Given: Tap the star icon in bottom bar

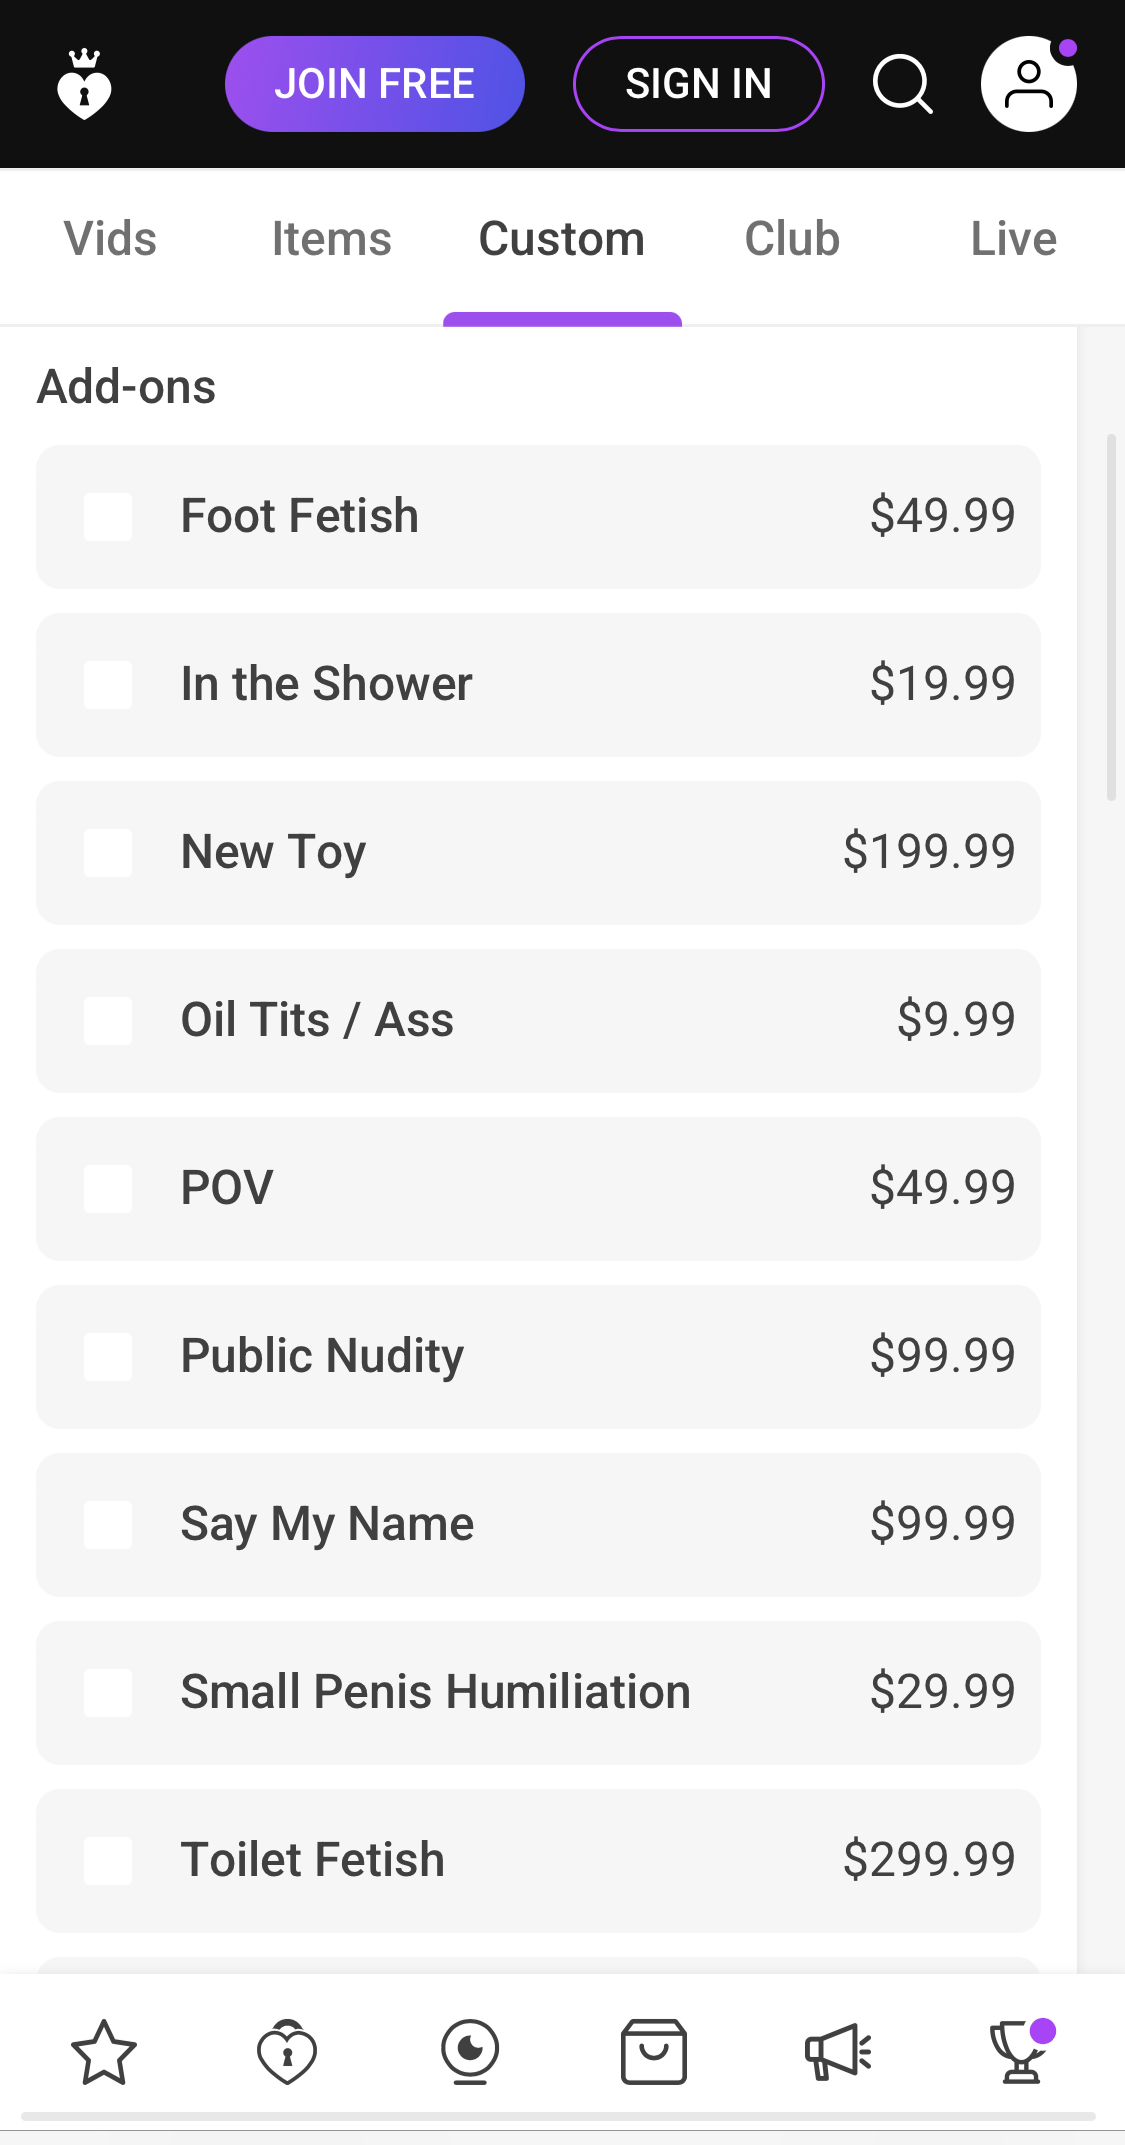Looking at the screenshot, I should (104, 2052).
